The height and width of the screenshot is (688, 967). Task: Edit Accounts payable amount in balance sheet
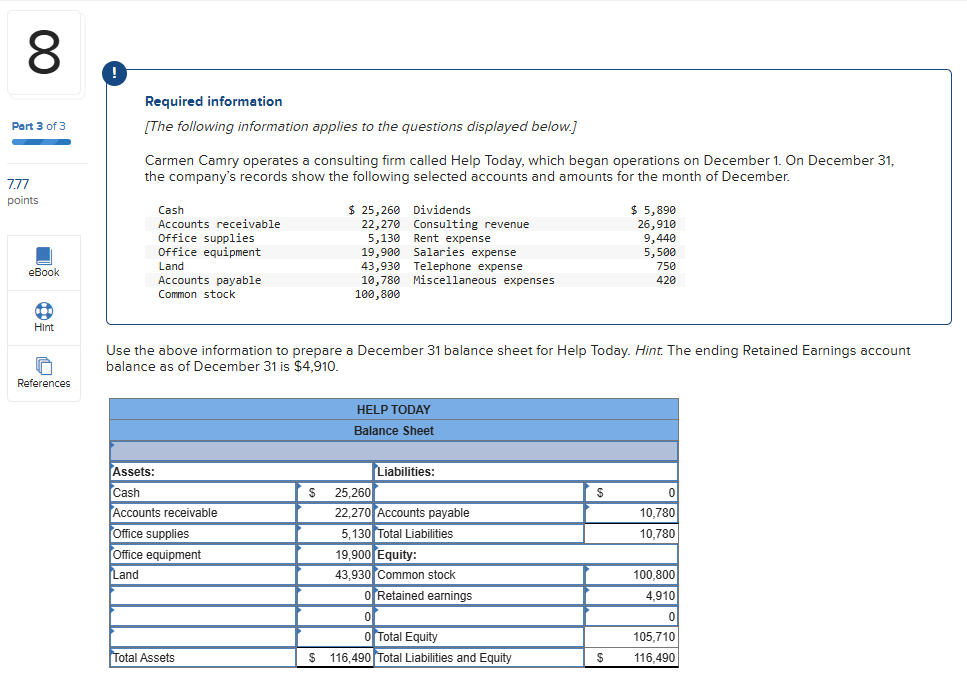(631, 513)
